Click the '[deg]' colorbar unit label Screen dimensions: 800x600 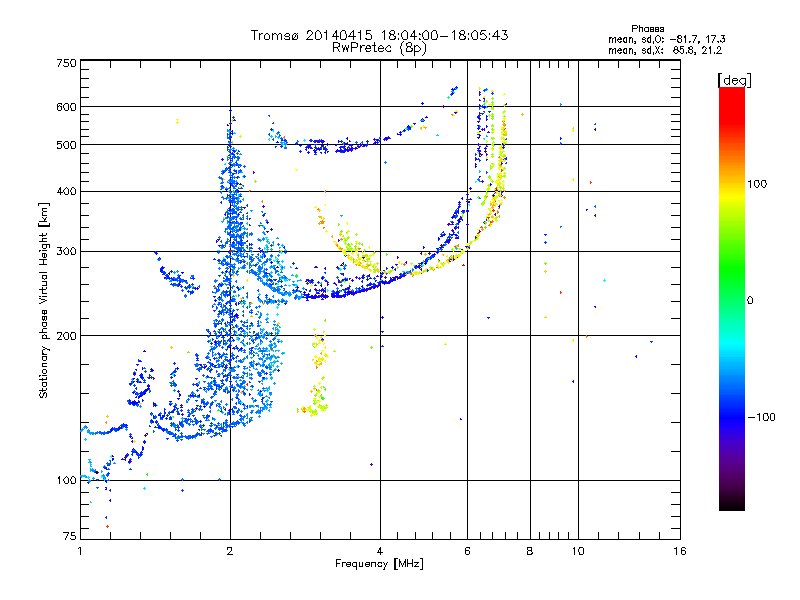pyautogui.click(x=734, y=80)
